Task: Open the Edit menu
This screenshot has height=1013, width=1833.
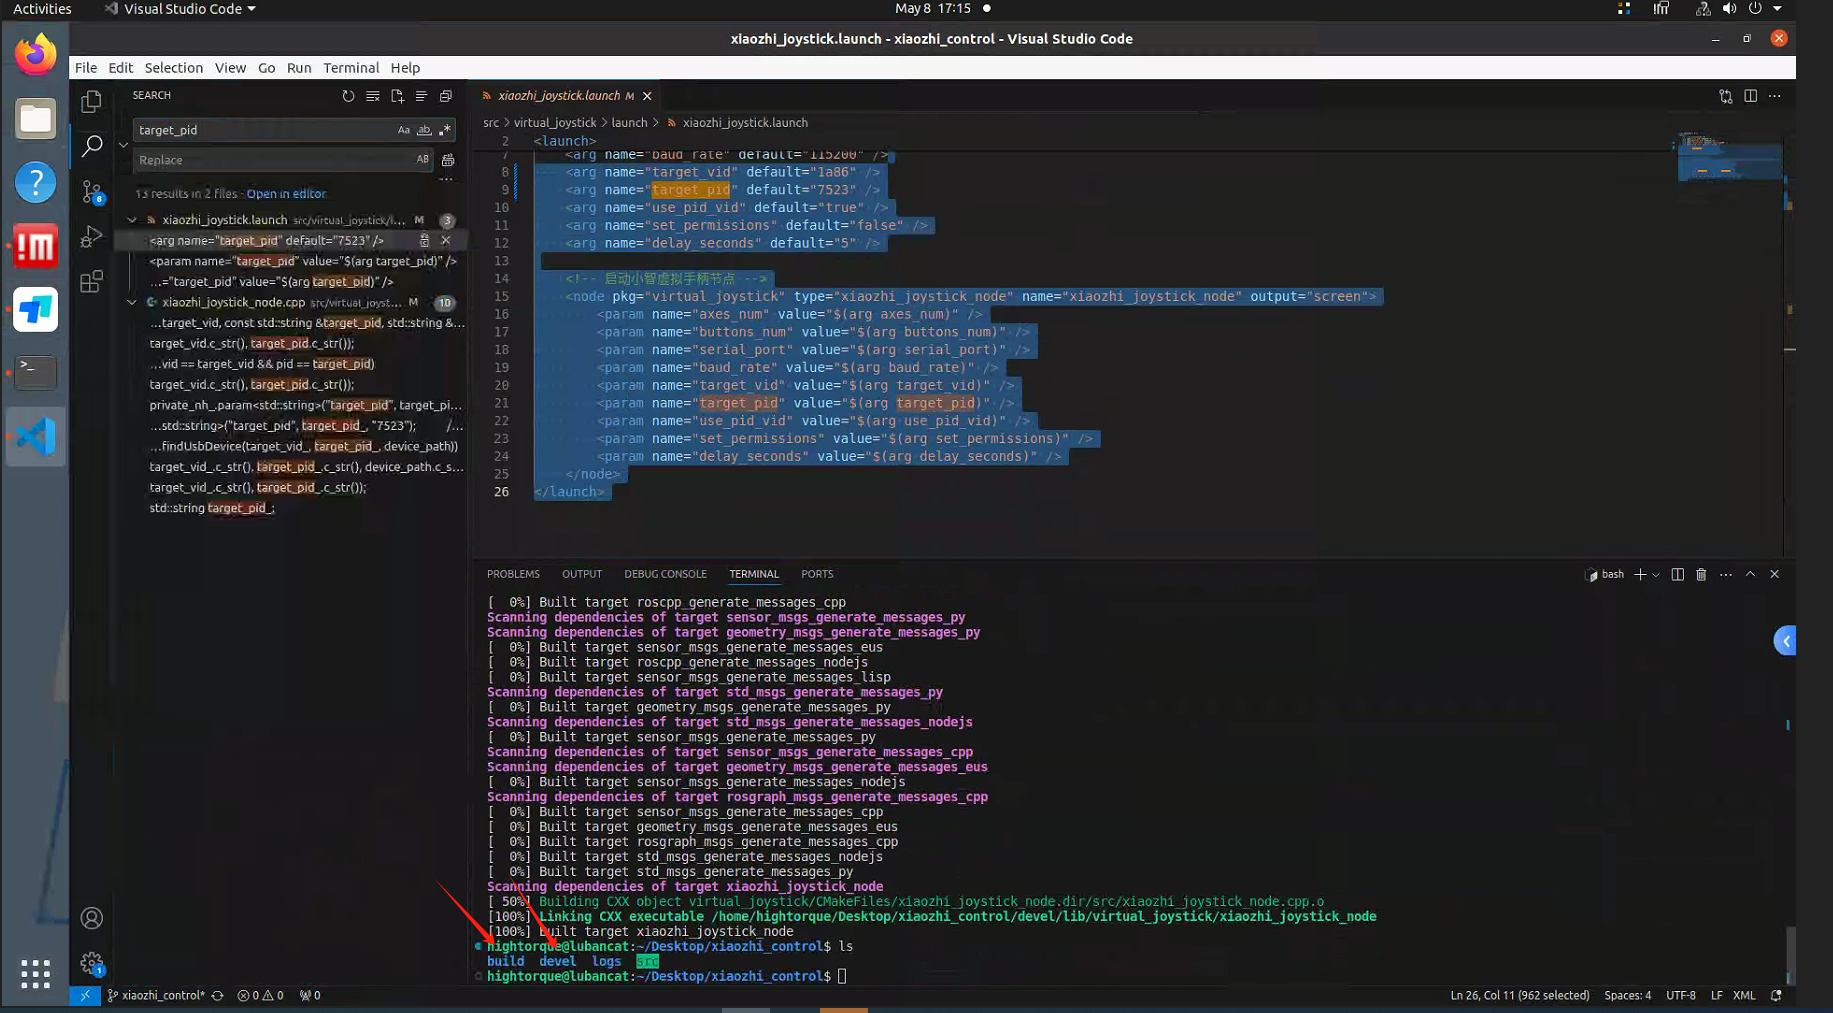Action: tap(120, 68)
